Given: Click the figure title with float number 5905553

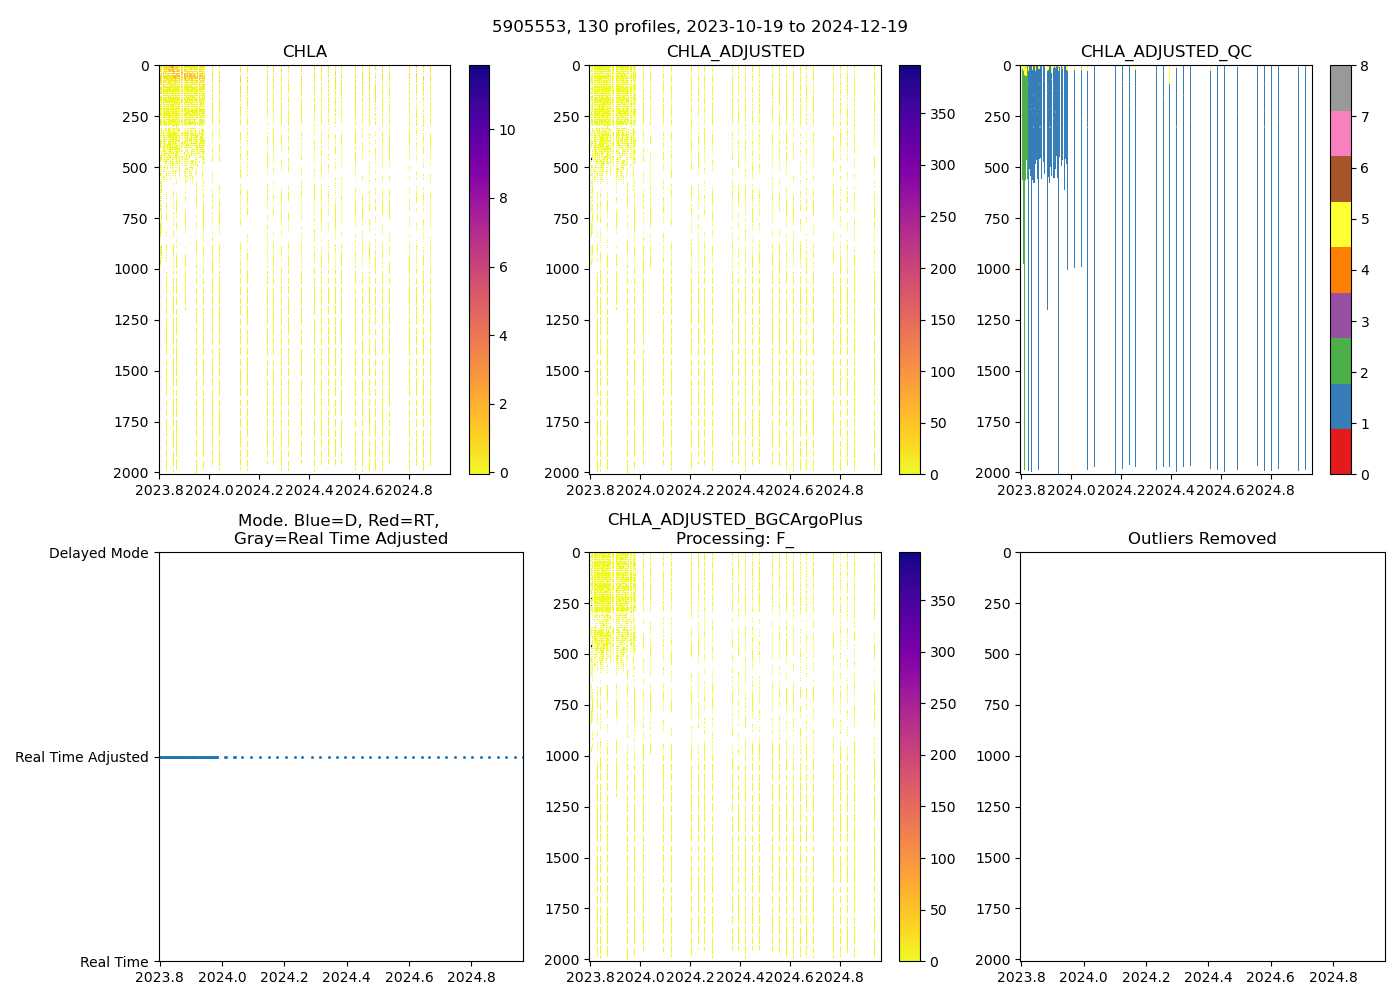Looking at the screenshot, I should point(700,27).
